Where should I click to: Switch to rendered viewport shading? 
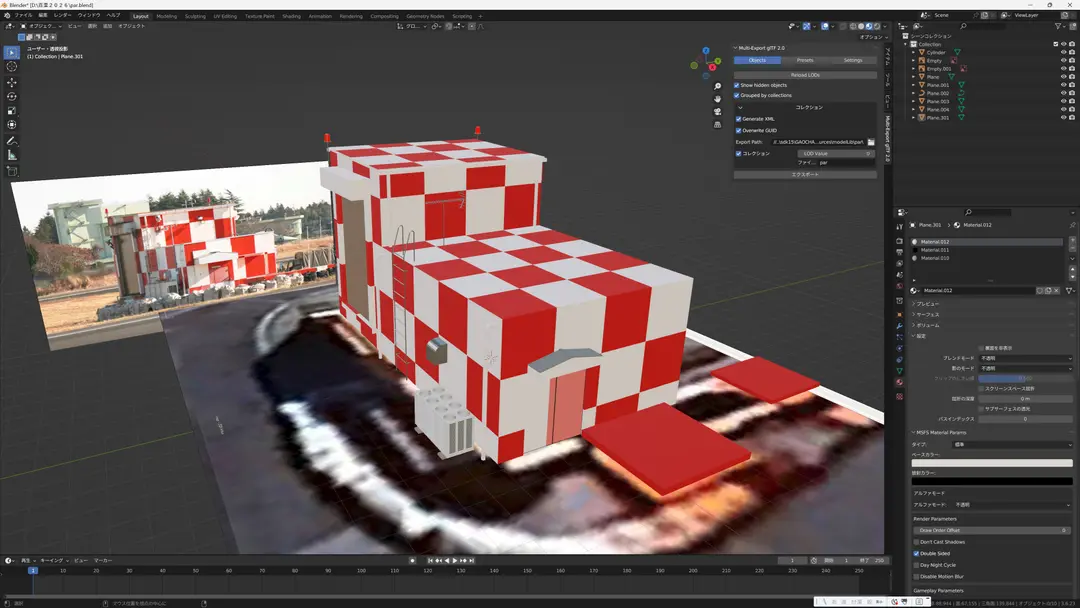(x=877, y=26)
